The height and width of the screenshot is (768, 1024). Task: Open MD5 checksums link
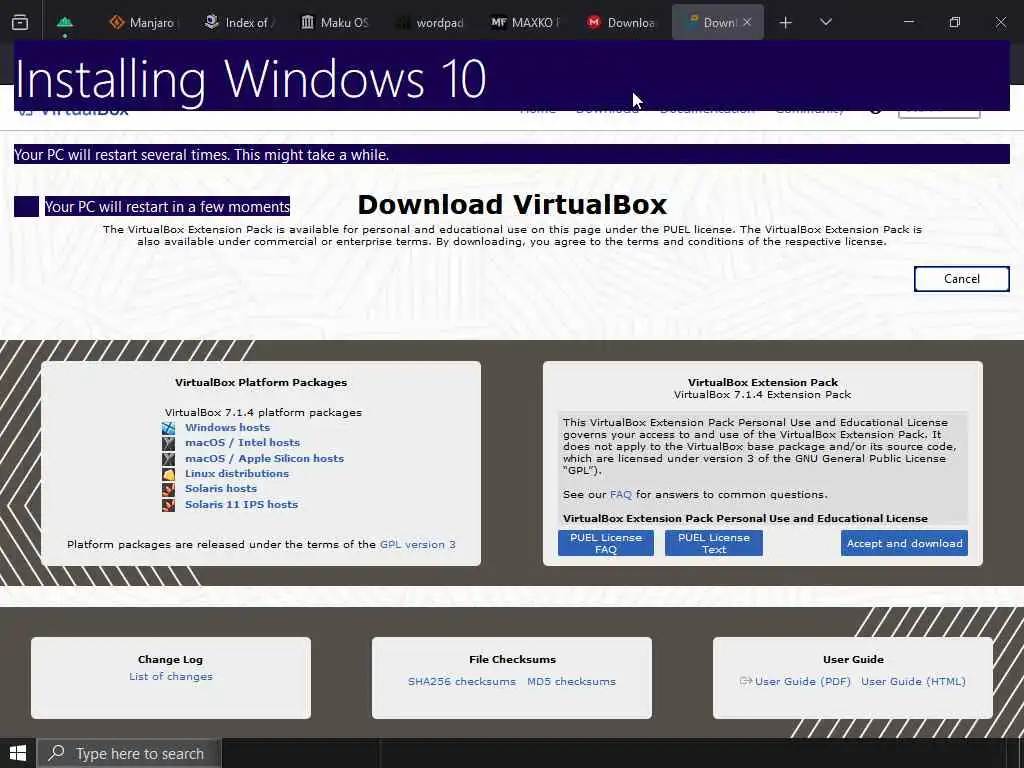point(571,681)
